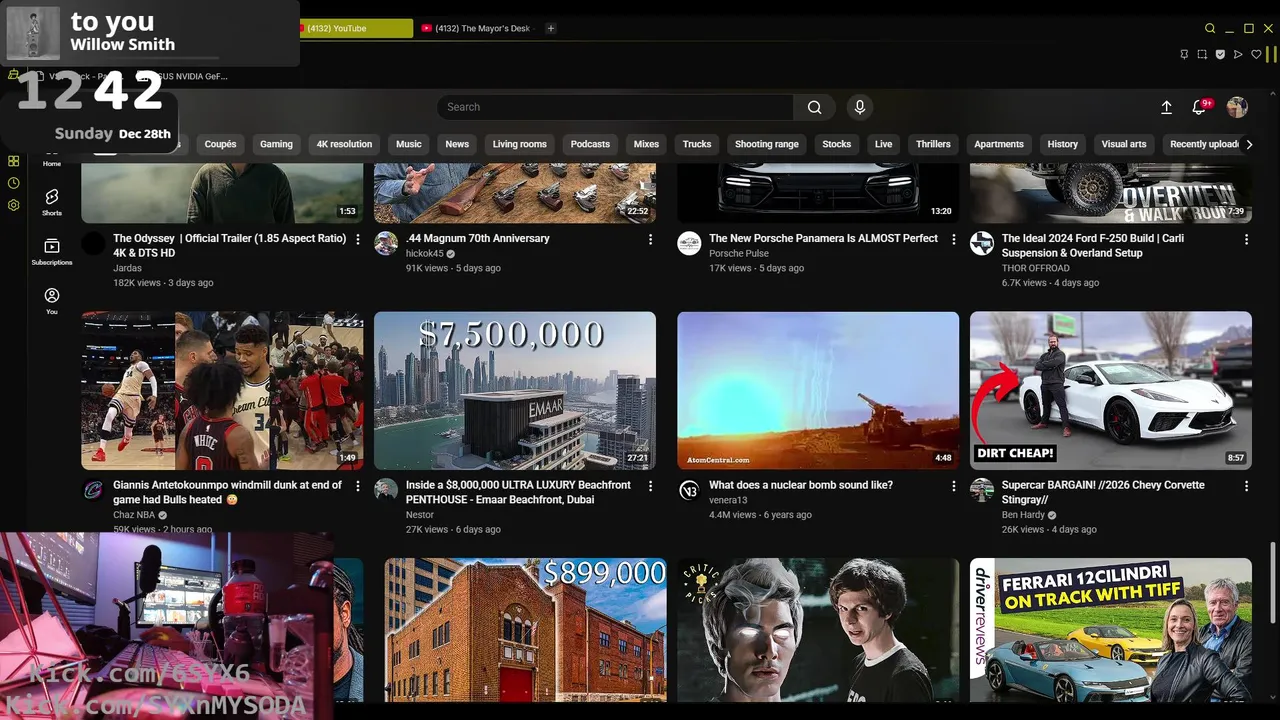The width and height of the screenshot is (1280, 720).
Task: Click the yellow grid icon in browser sidebar
Action: [13, 161]
